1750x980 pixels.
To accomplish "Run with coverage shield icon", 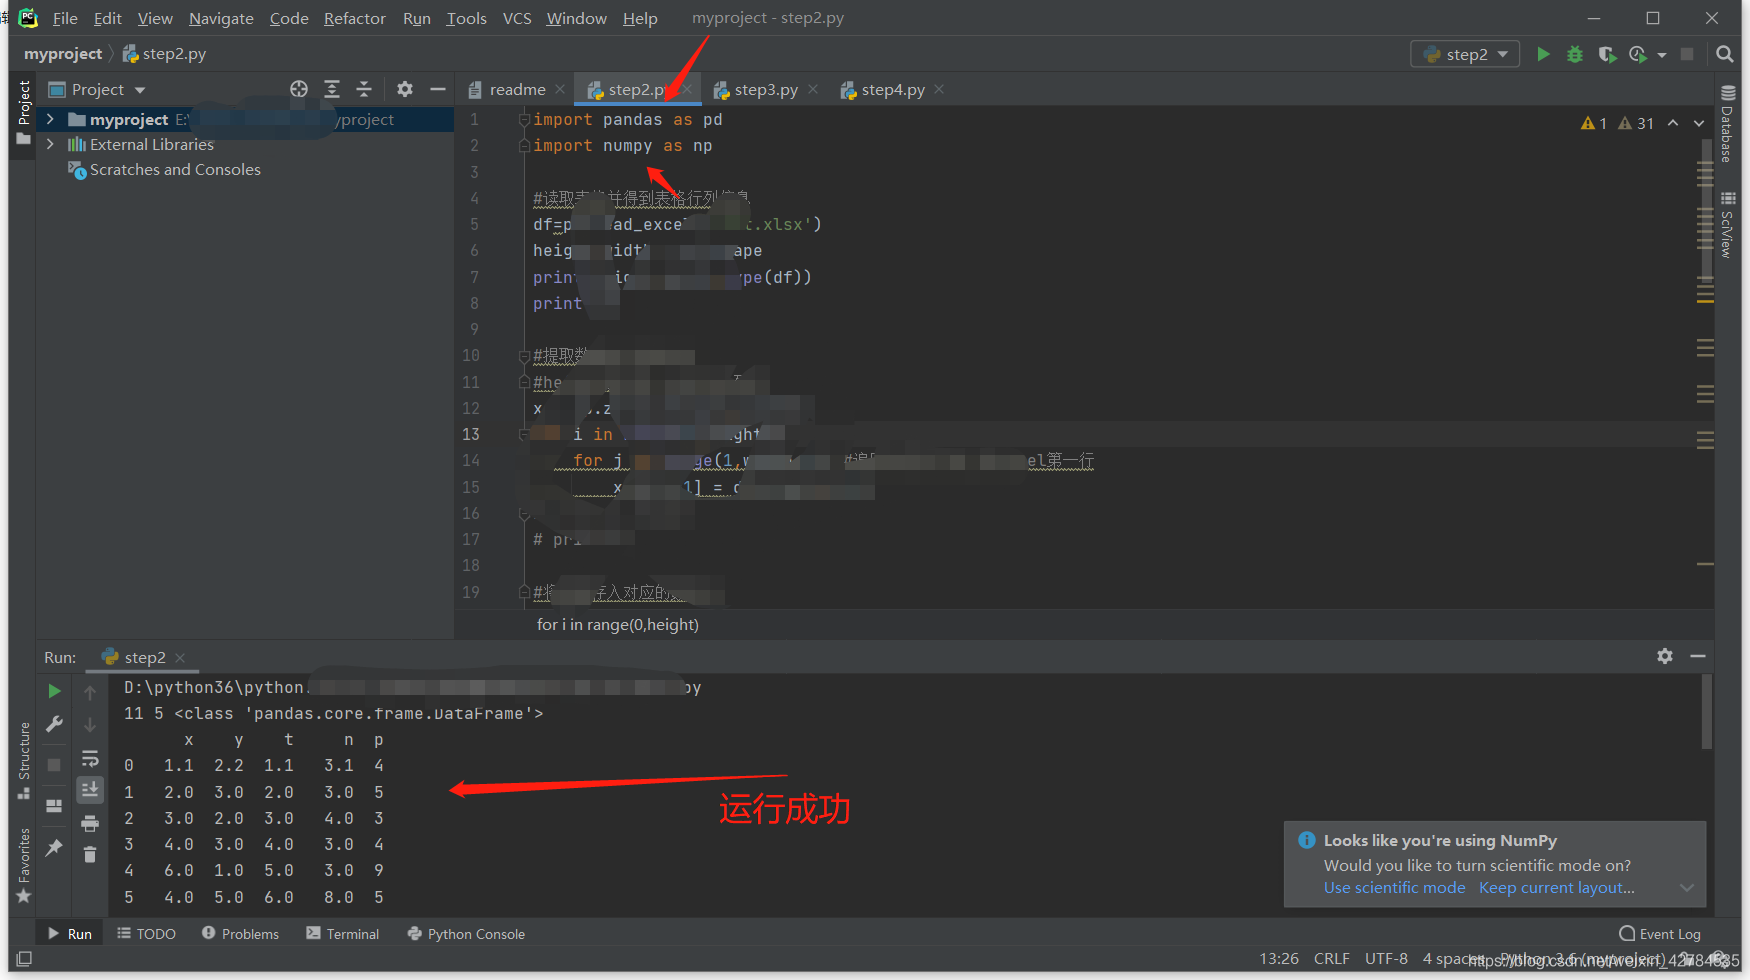I will point(1607,54).
